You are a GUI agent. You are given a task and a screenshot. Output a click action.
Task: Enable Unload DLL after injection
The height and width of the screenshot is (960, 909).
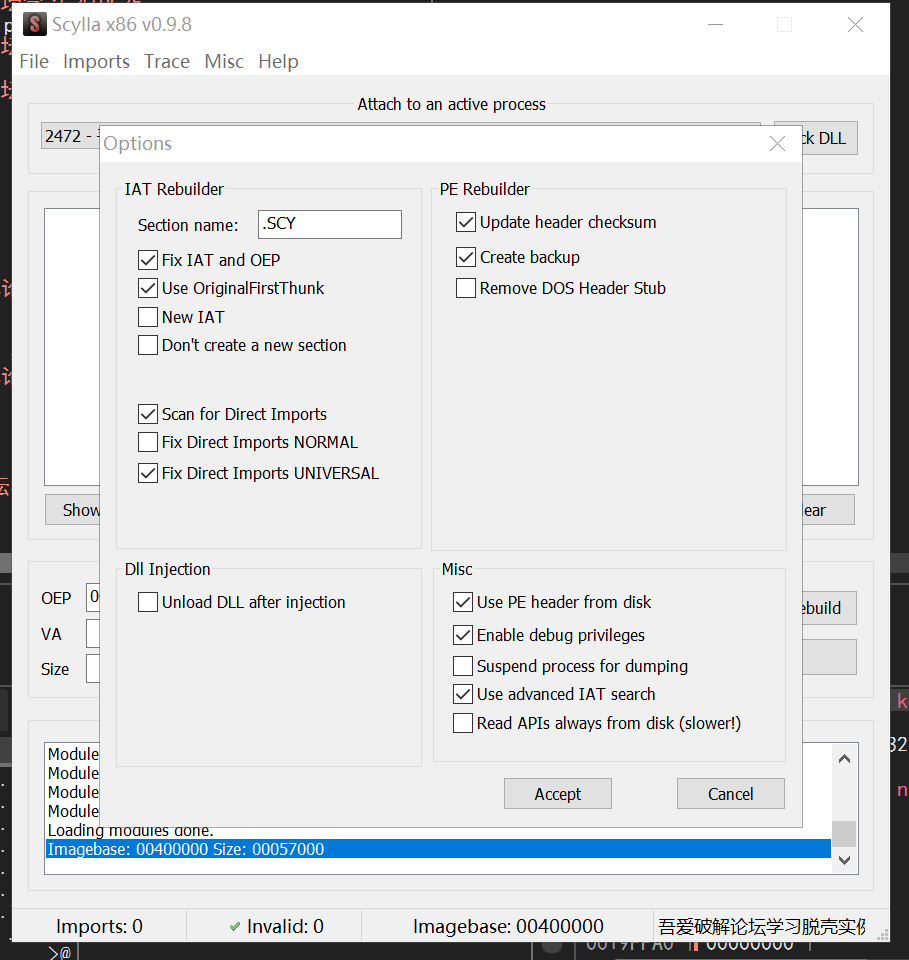pos(148,602)
